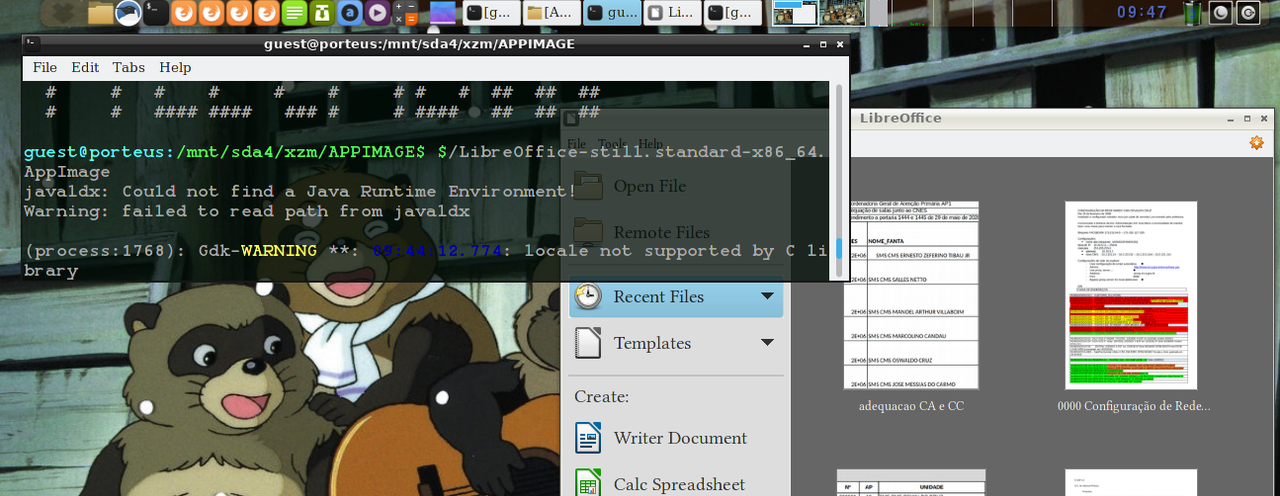The height and width of the screenshot is (496, 1280).
Task: Open the calculator launcher in panel
Action: pos(406,13)
